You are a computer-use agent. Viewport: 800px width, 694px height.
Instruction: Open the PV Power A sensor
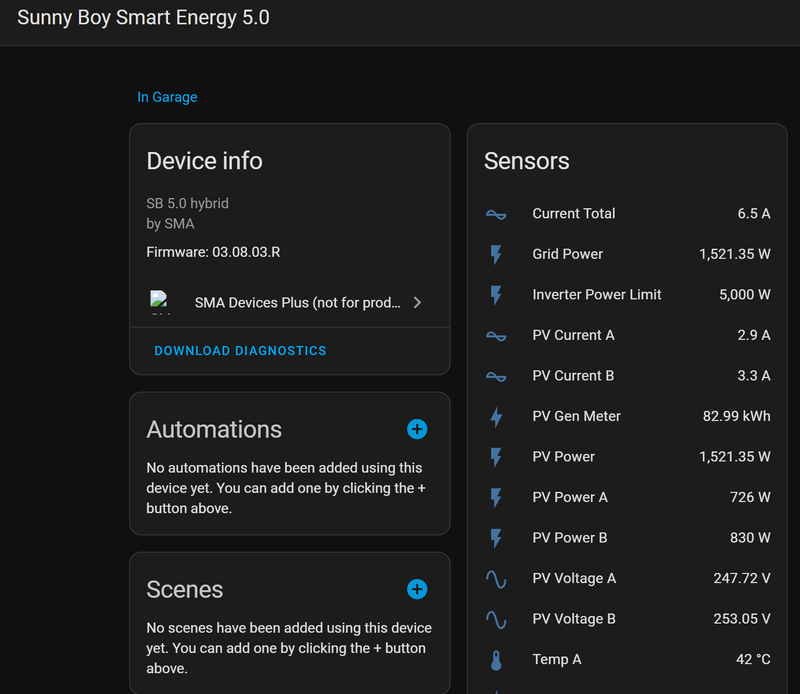[627, 497]
